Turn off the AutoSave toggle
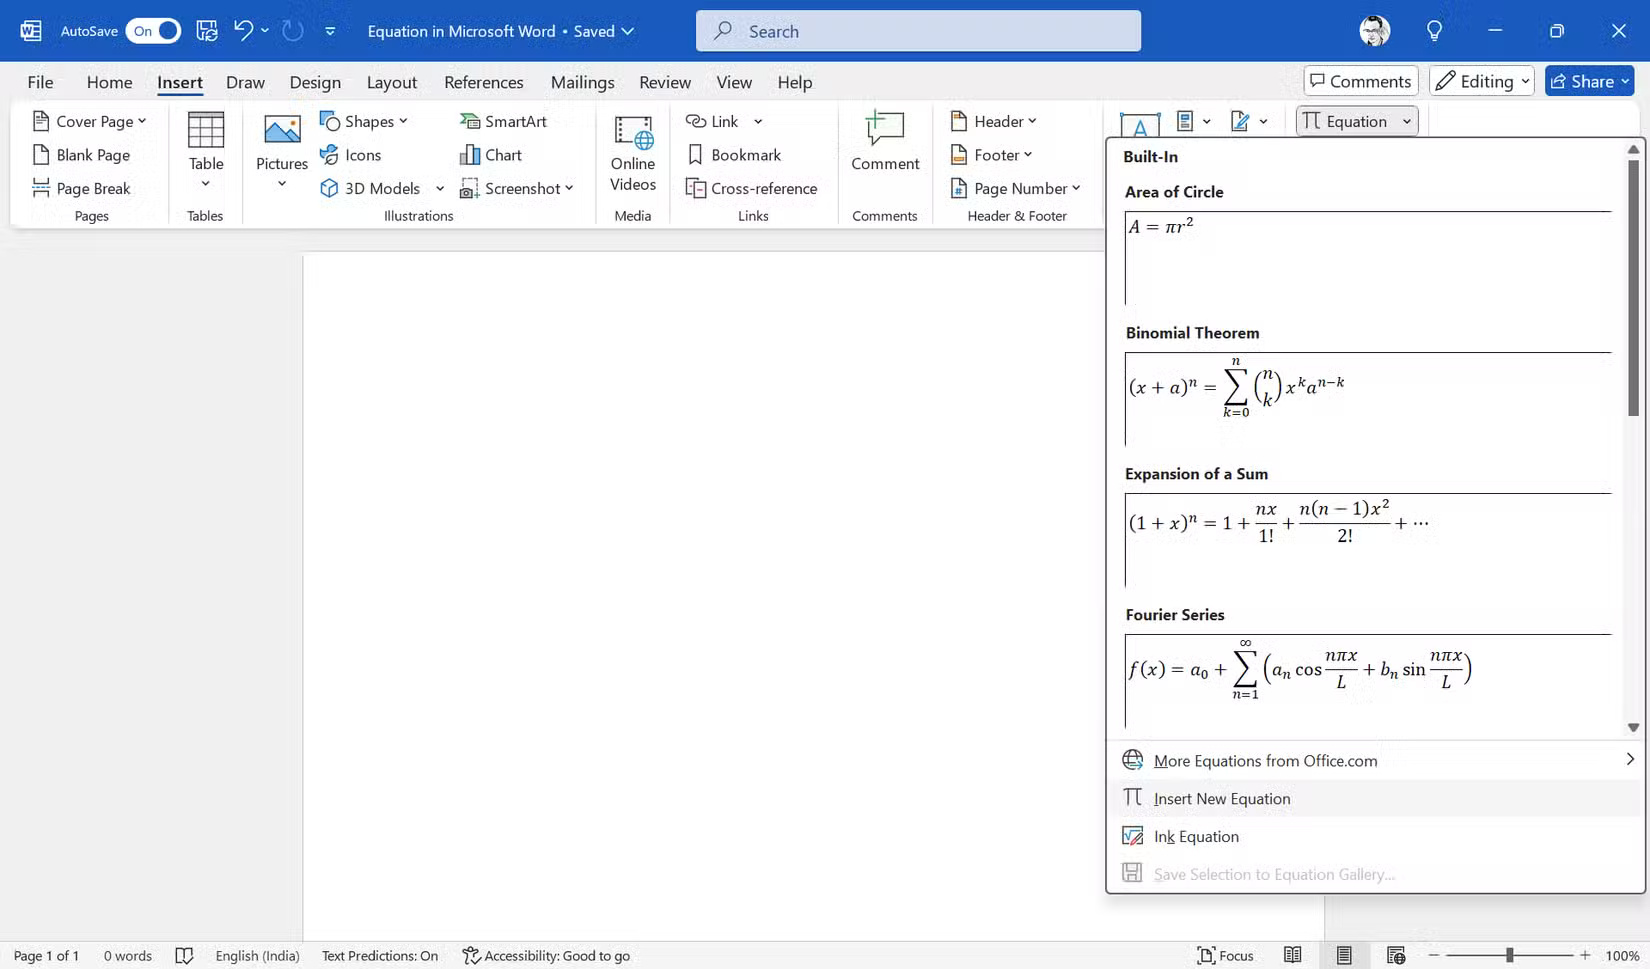Screen dimensions: 1650x969 tap(153, 31)
